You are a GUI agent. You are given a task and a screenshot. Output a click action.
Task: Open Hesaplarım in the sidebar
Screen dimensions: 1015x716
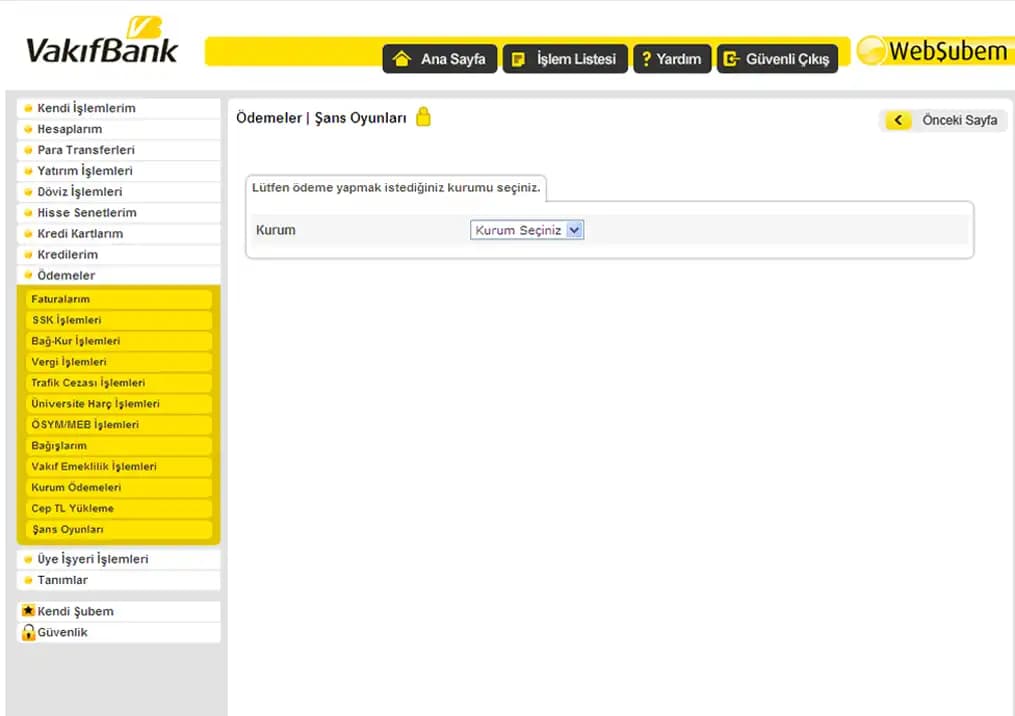(69, 129)
